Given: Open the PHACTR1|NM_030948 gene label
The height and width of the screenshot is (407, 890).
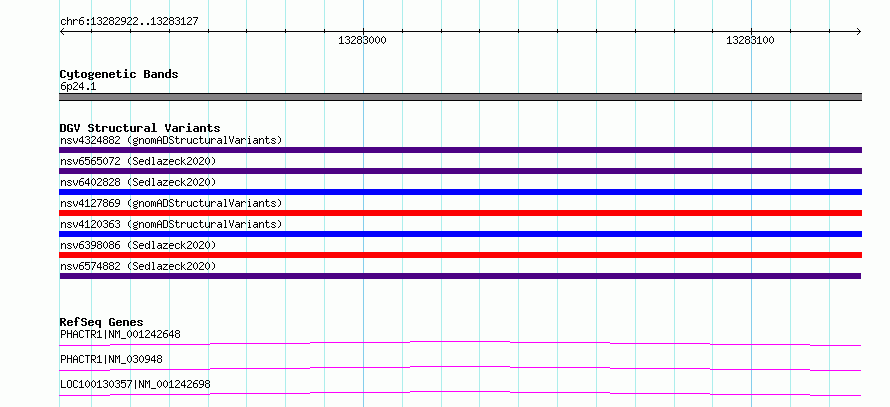Looking at the screenshot, I should click(x=111, y=359).
